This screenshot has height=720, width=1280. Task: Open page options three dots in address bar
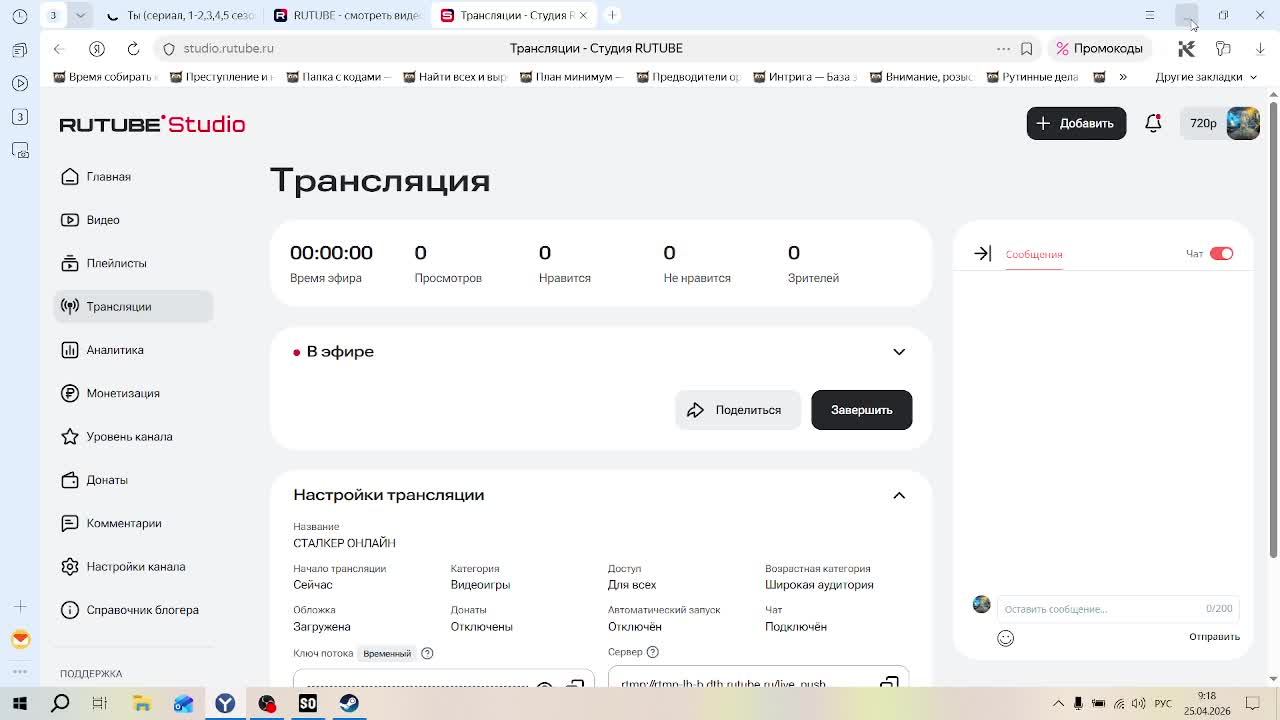click(x=1003, y=48)
